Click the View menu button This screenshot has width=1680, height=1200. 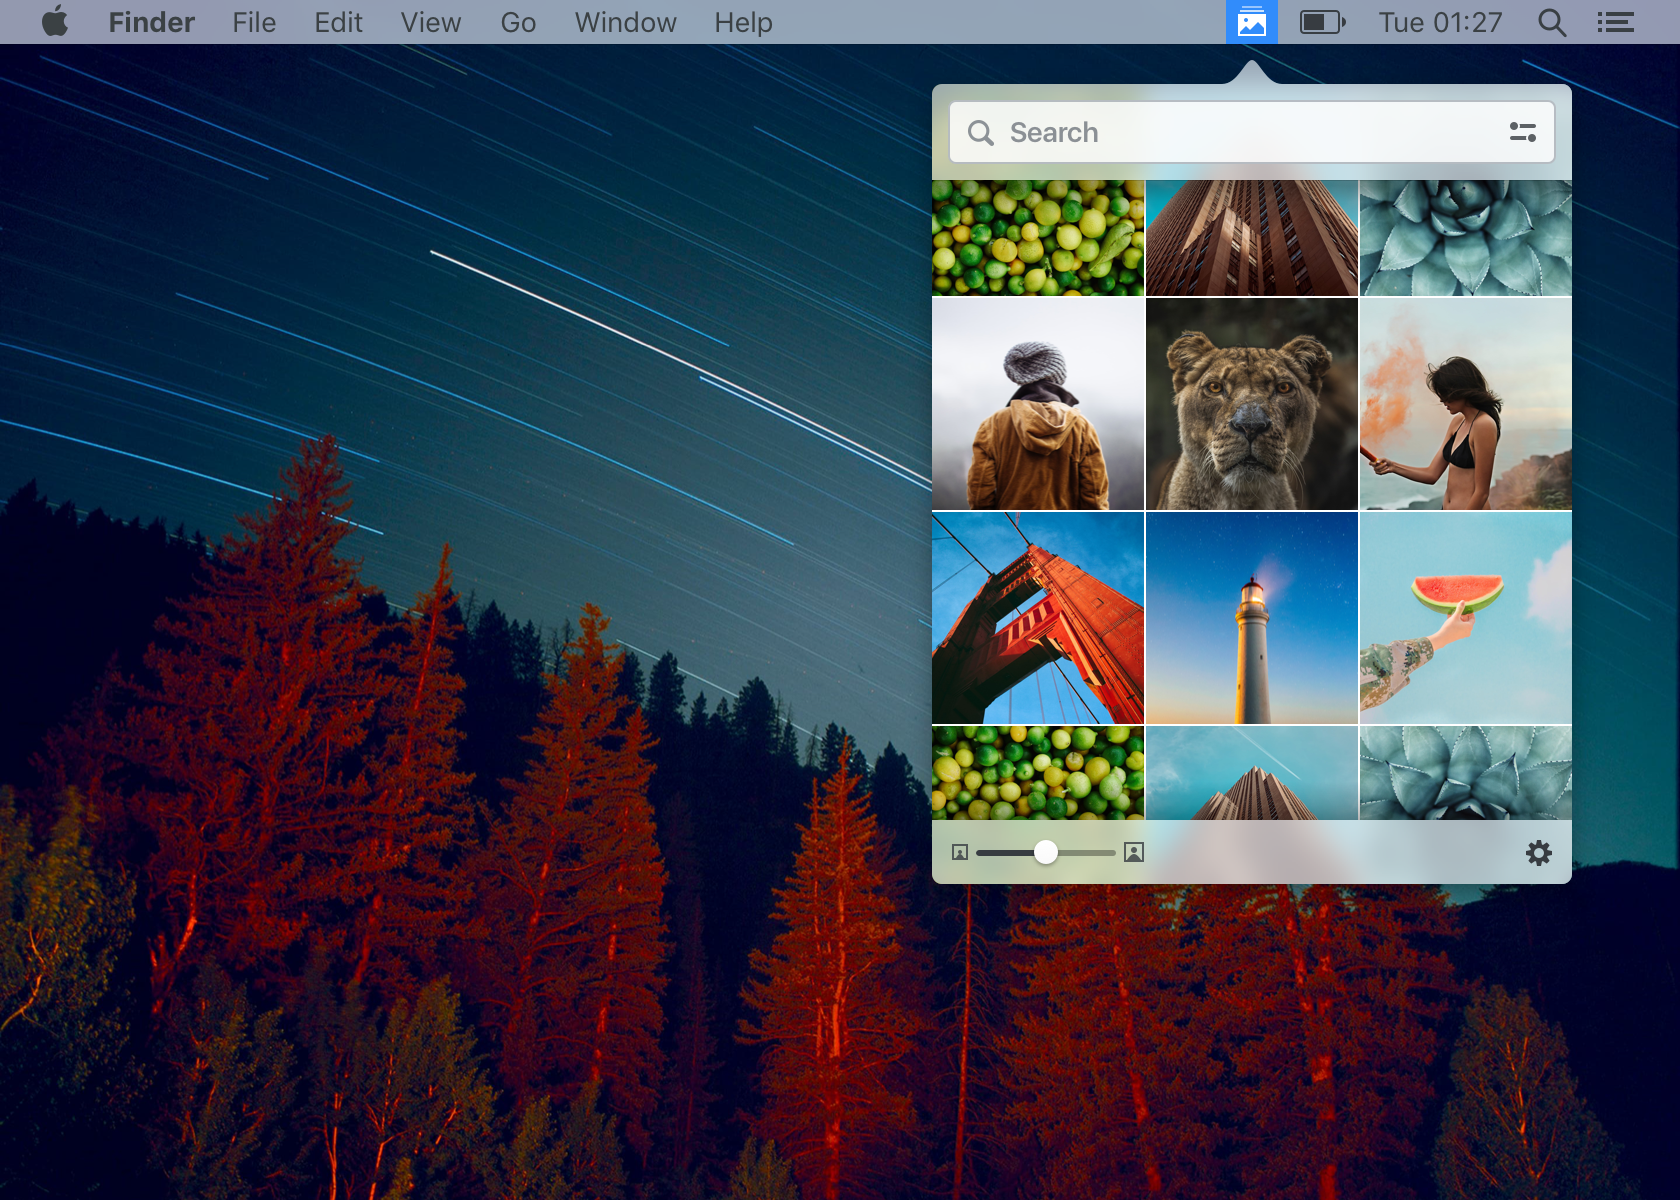(x=430, y=22)
